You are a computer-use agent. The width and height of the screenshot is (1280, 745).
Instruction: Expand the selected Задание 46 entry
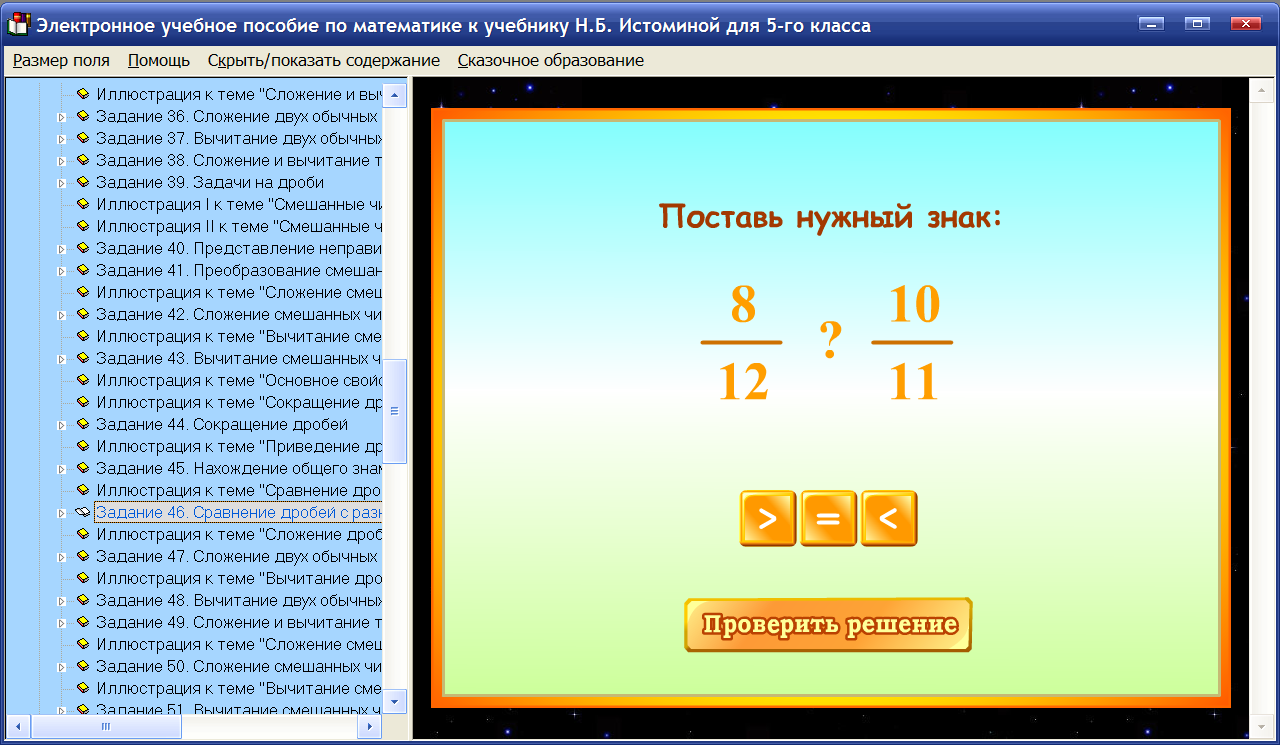pyautogui.click(x=60, y=511)
